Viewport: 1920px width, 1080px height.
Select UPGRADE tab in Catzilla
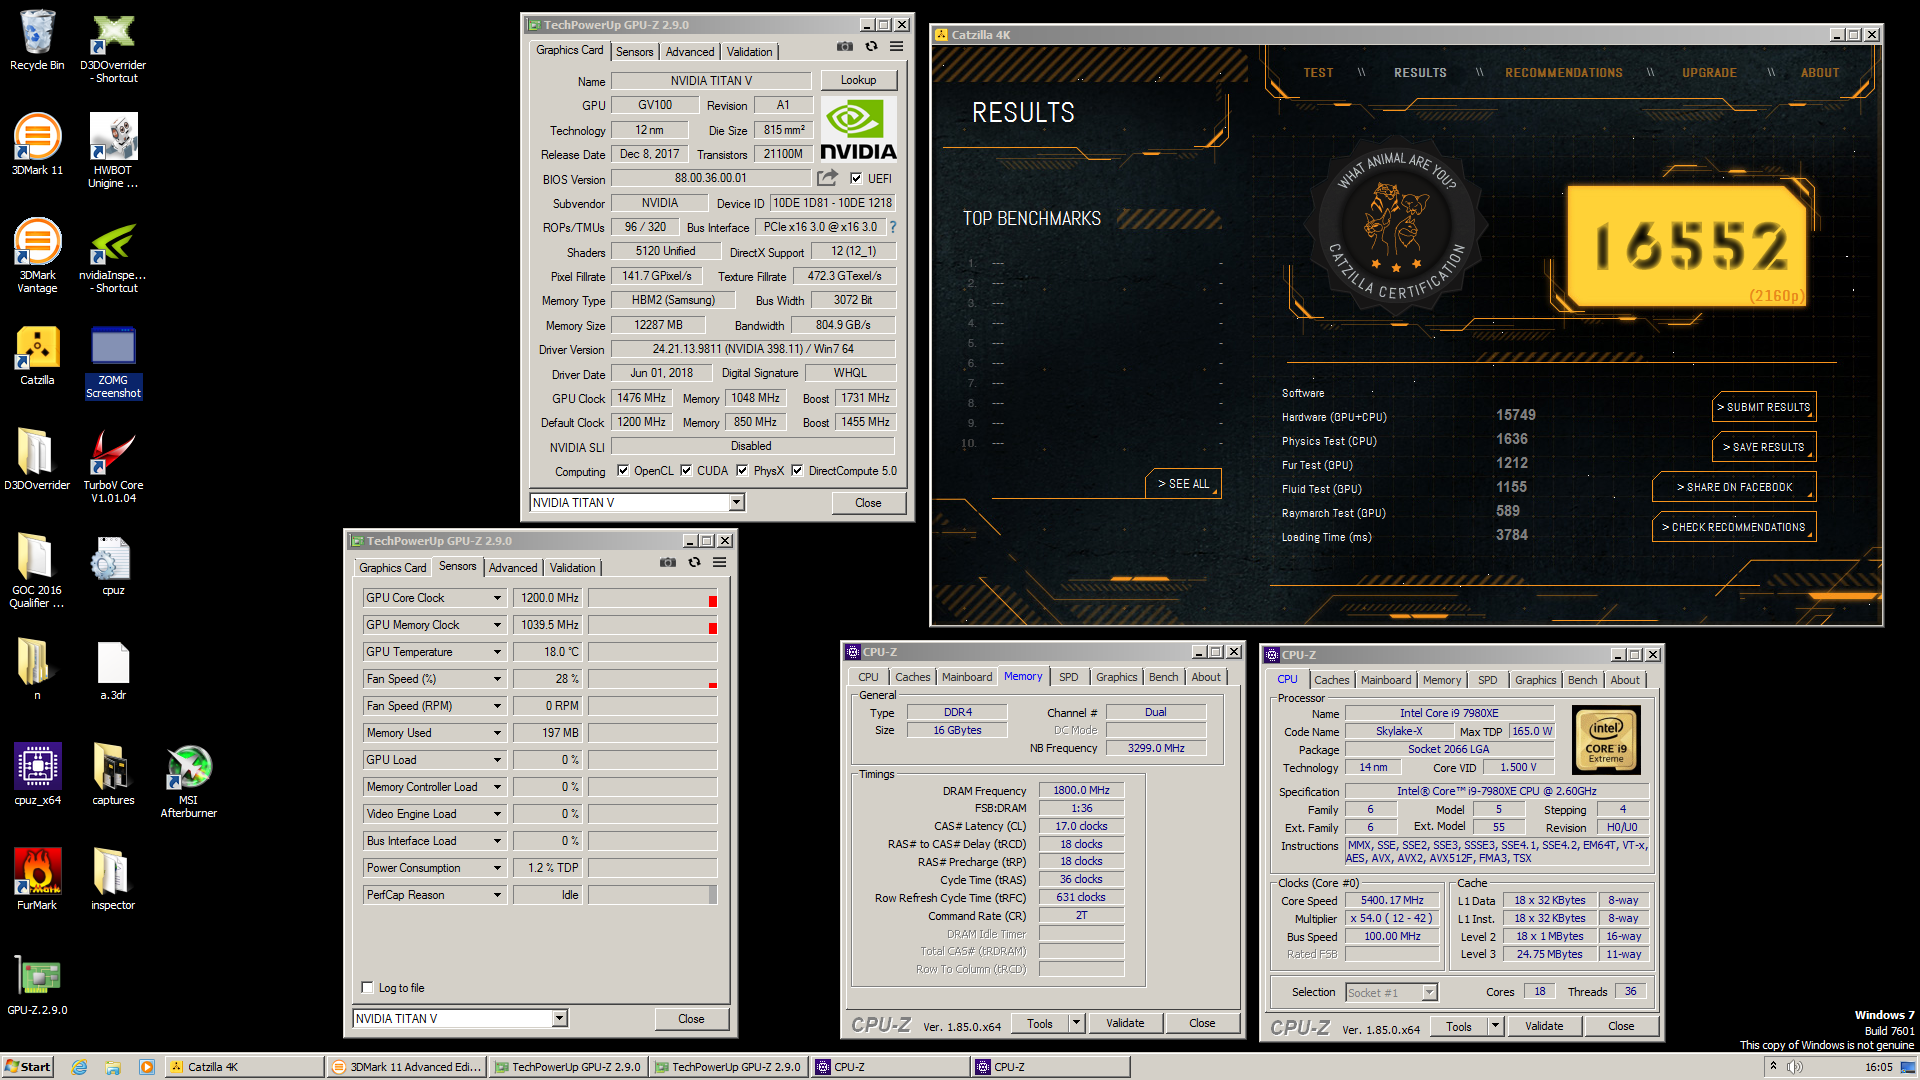coord(1709,73)
